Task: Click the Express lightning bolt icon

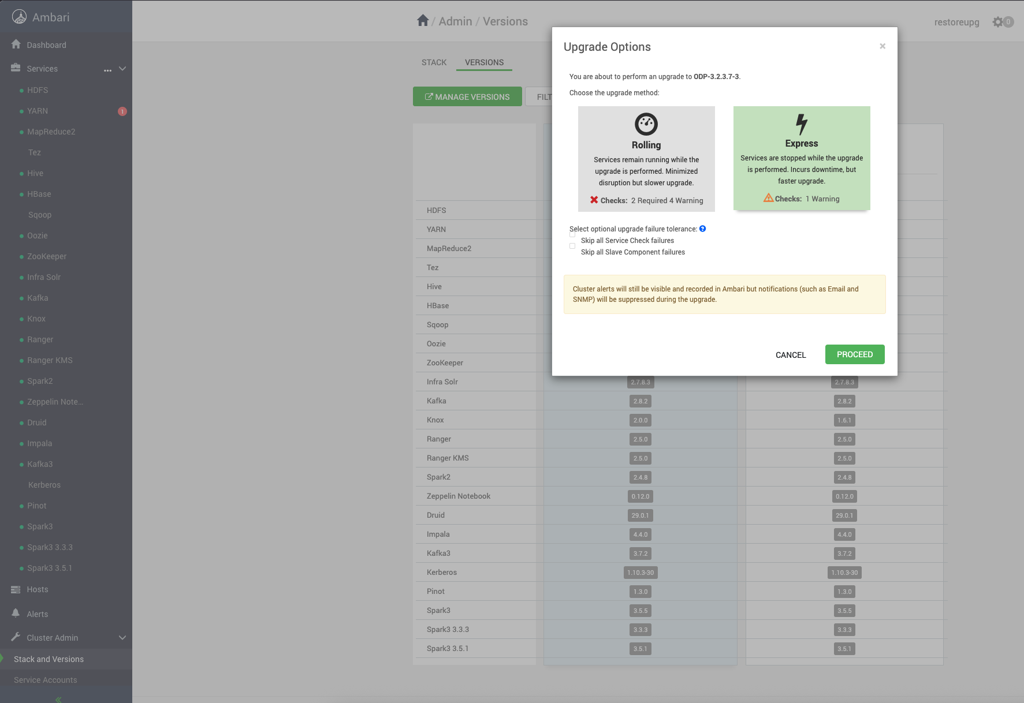Action: click(x=801, y=123)
